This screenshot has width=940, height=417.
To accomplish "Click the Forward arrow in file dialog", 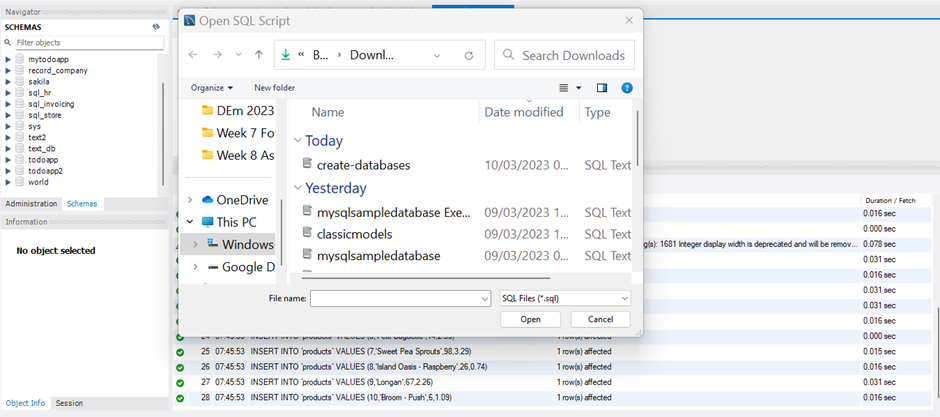I will [x=217, y=55].
